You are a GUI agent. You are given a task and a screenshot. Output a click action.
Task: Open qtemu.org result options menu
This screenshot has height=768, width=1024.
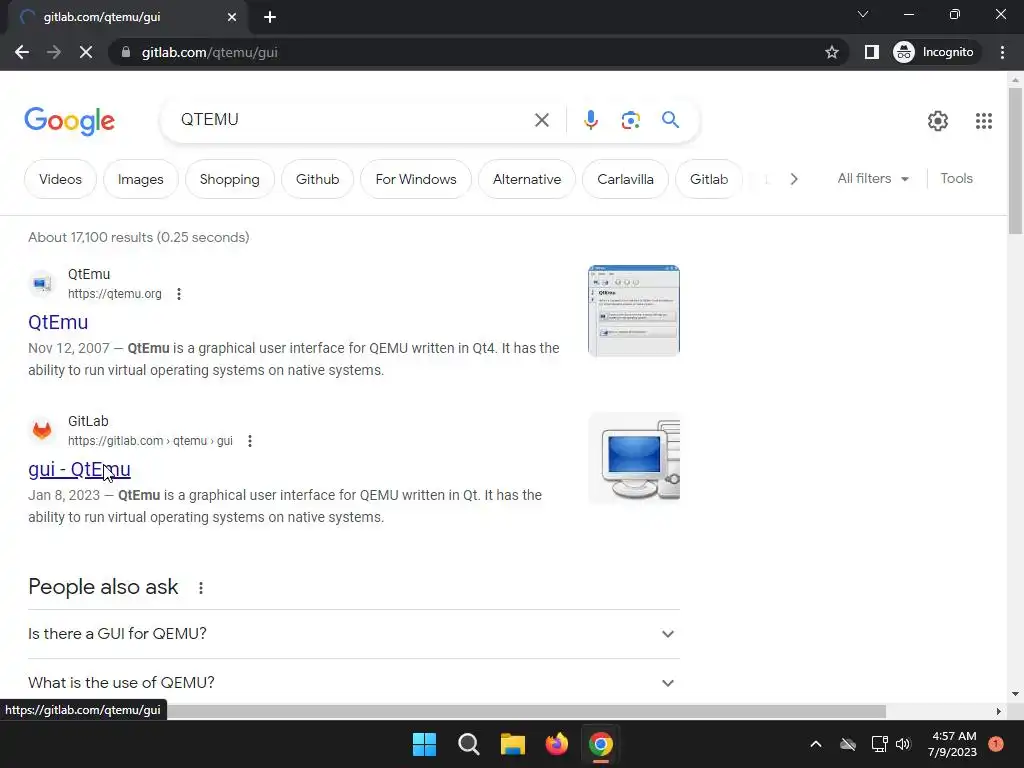click(x=179, y=294)
